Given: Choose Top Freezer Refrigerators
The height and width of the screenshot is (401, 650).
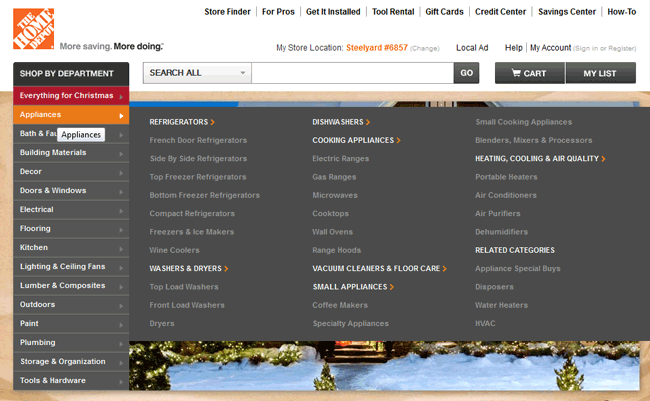Looking at the screenshot, I should (x=198, y=177).
